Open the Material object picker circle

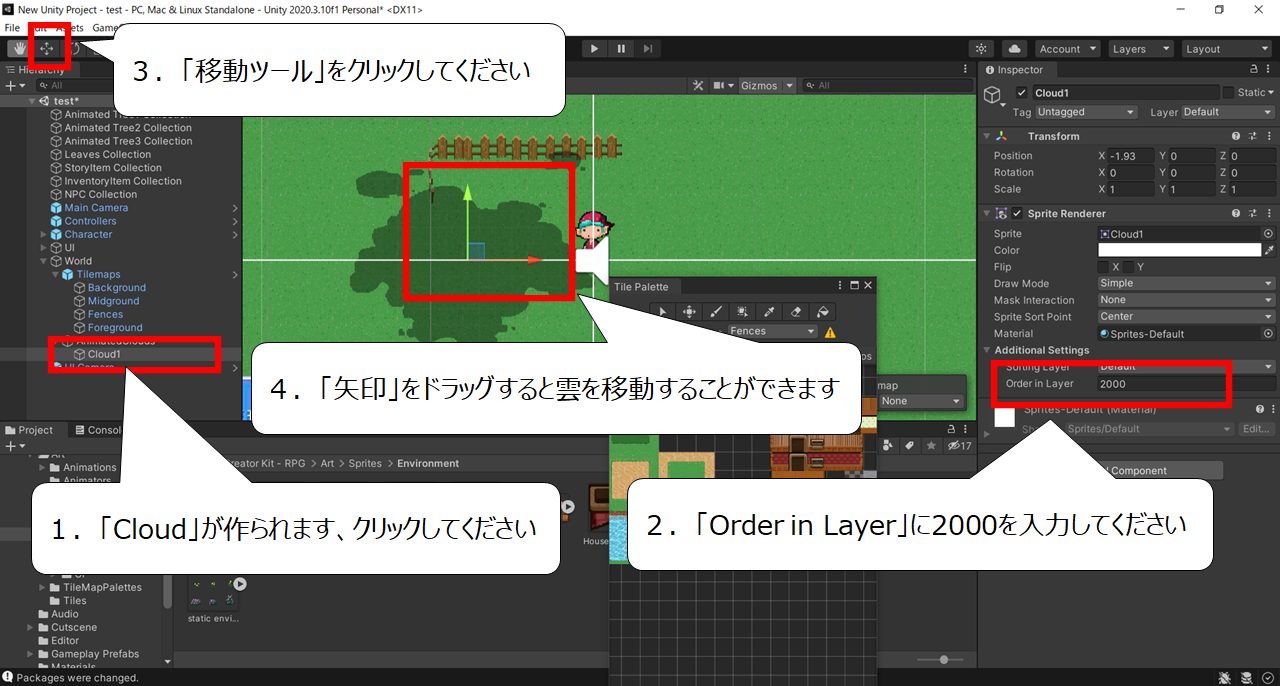pyautogui.click(x=1268, y=333)
